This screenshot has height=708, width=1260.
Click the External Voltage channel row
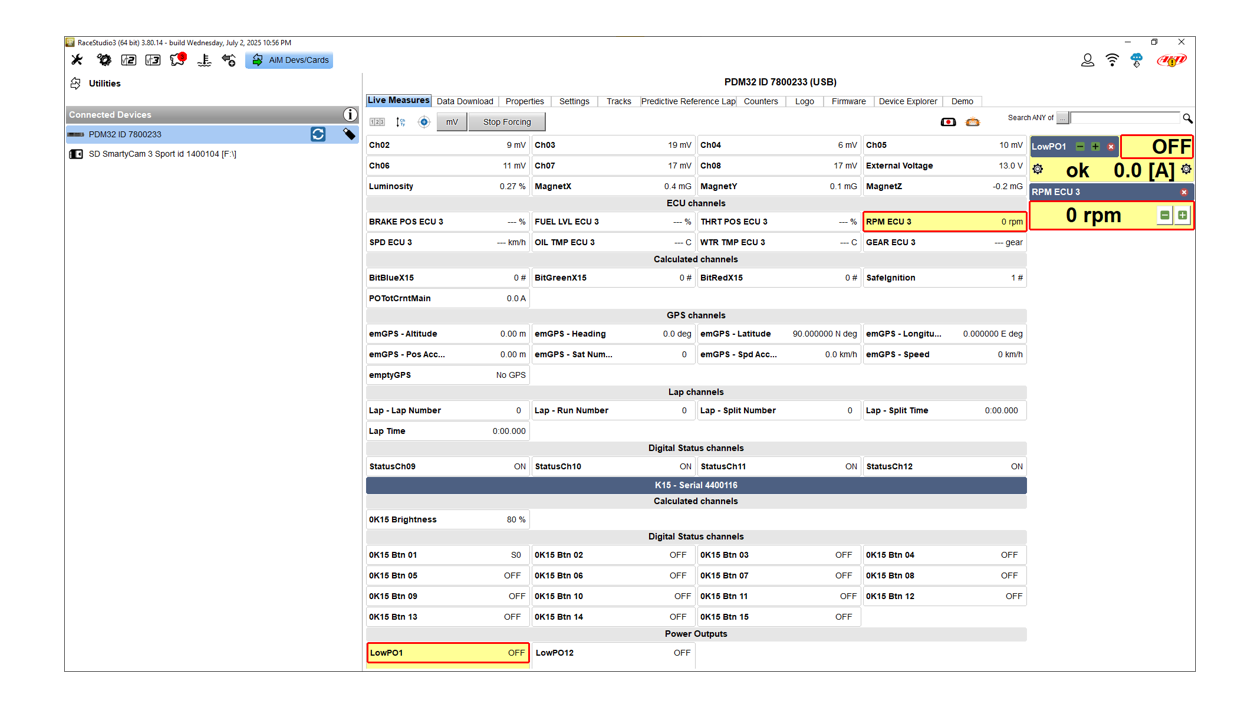(x=944, y=166)
